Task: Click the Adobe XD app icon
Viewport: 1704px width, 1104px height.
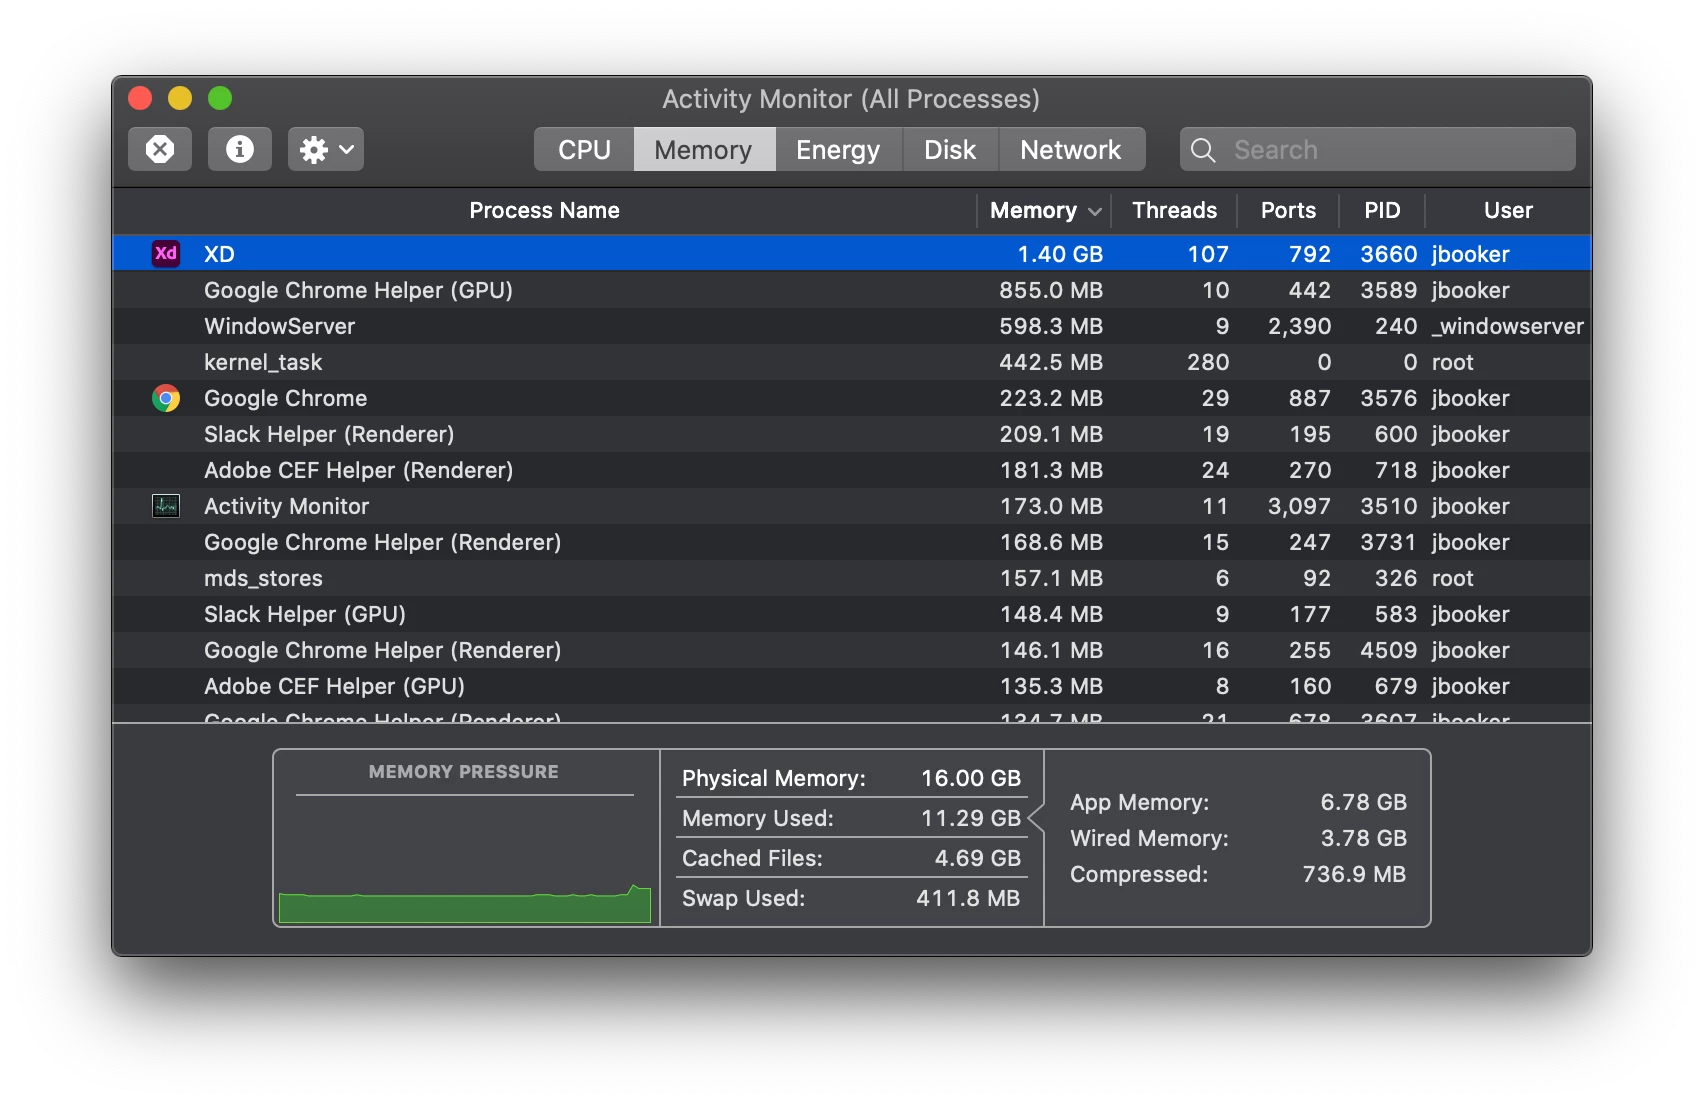Action: coord(166,253)
